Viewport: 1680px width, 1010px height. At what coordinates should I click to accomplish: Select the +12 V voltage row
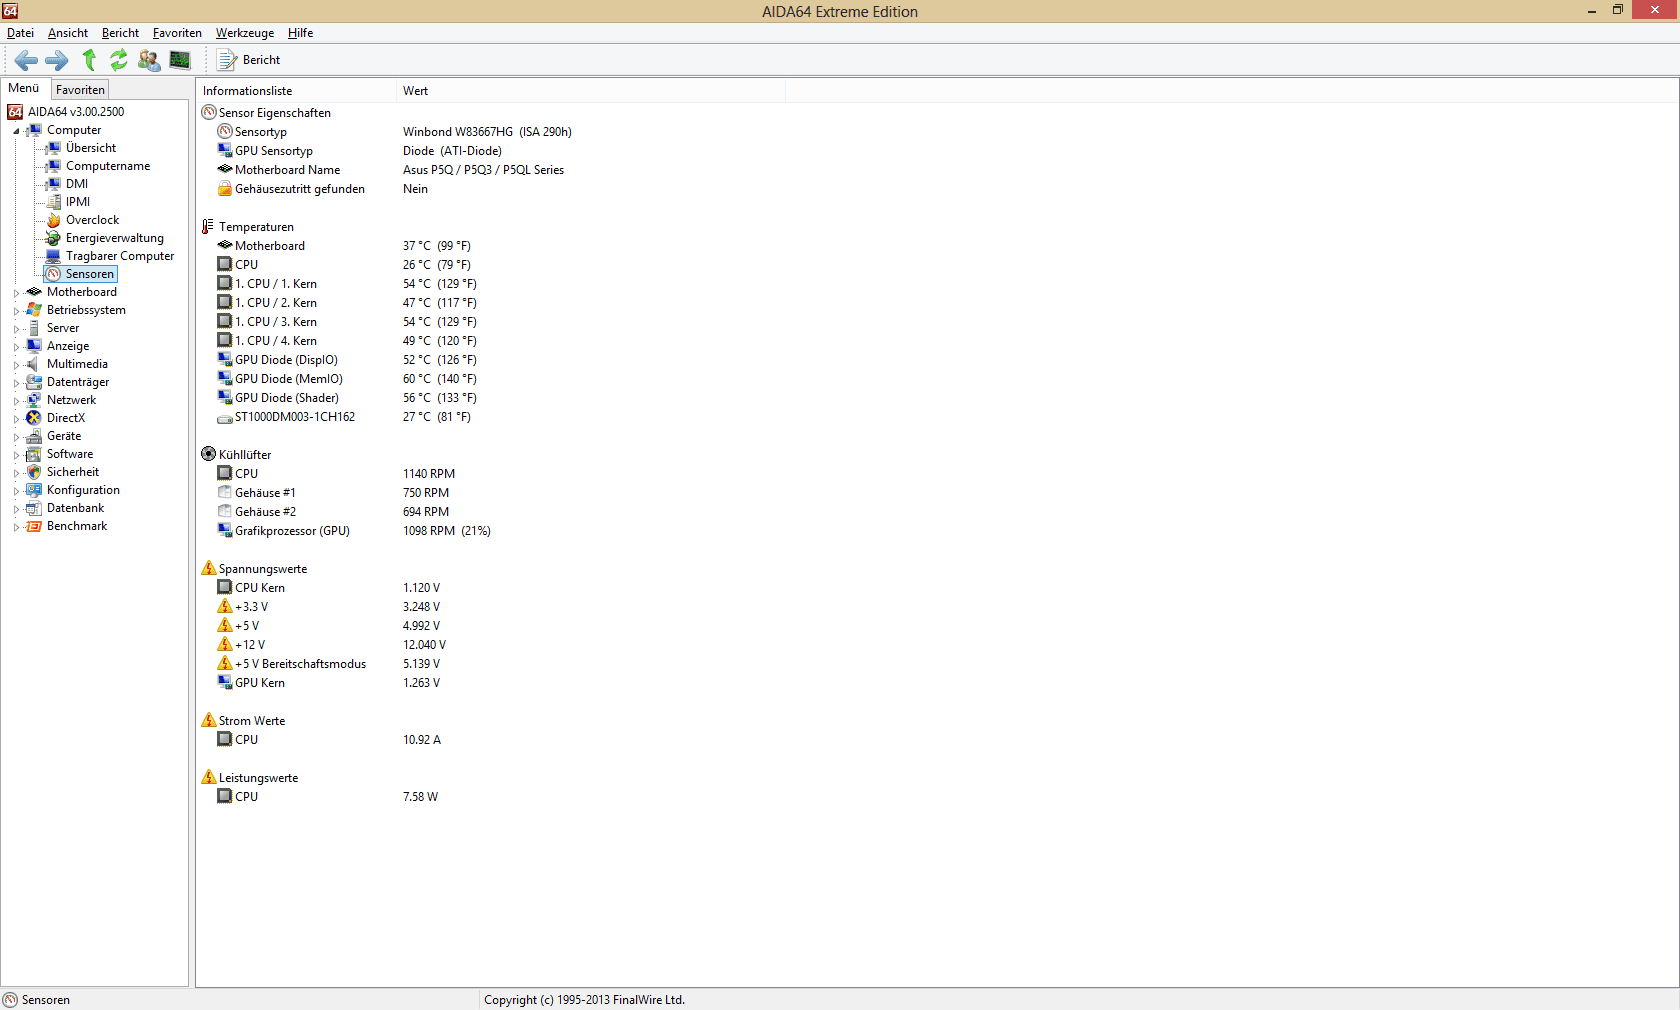[332, 645]
